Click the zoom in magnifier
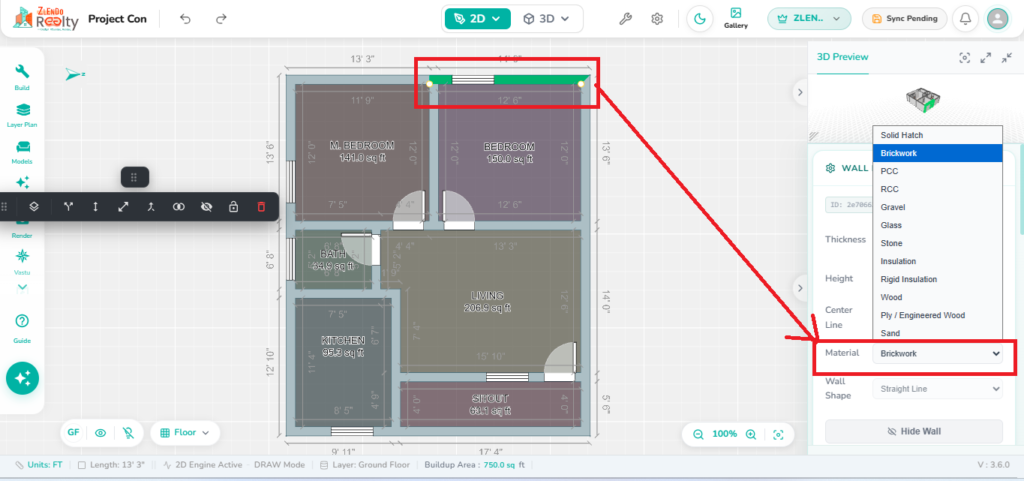This screenshot has height=481, width=1024. (751, 434)
